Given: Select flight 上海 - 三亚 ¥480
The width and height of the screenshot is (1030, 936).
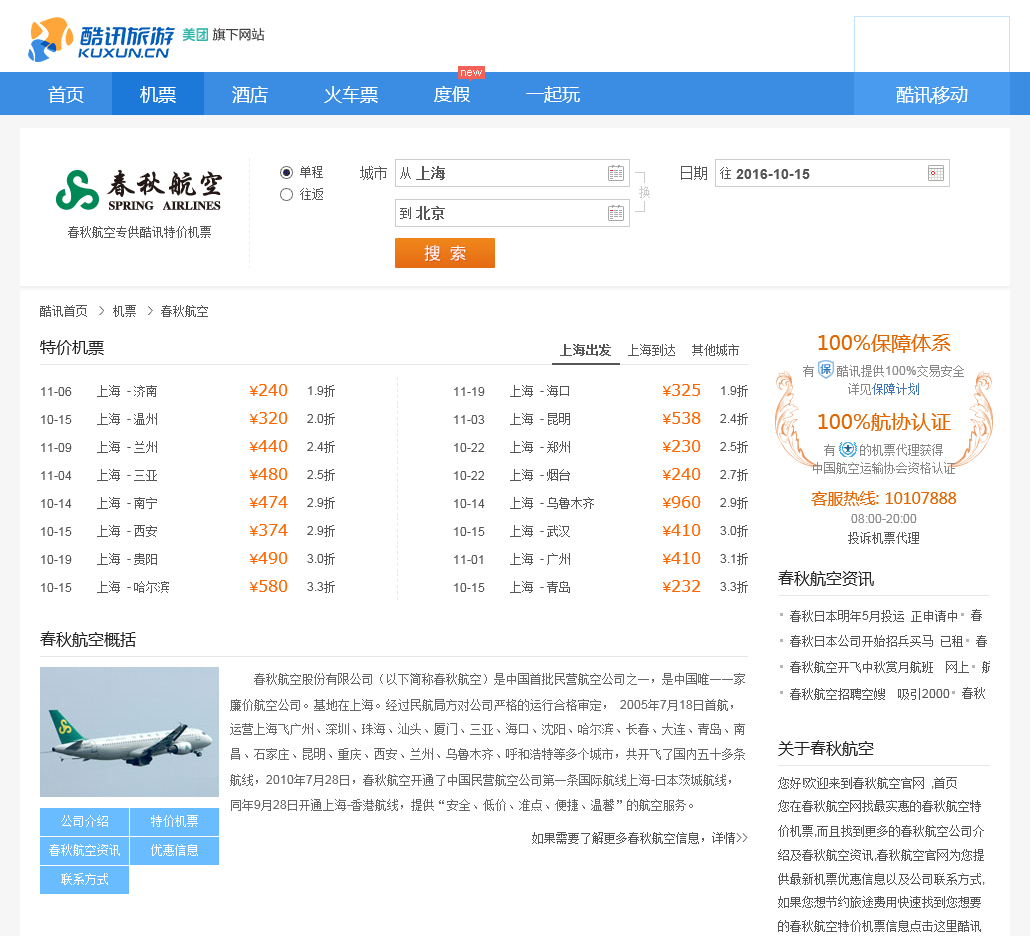Looking at the screenshot, I should (187, 475).
